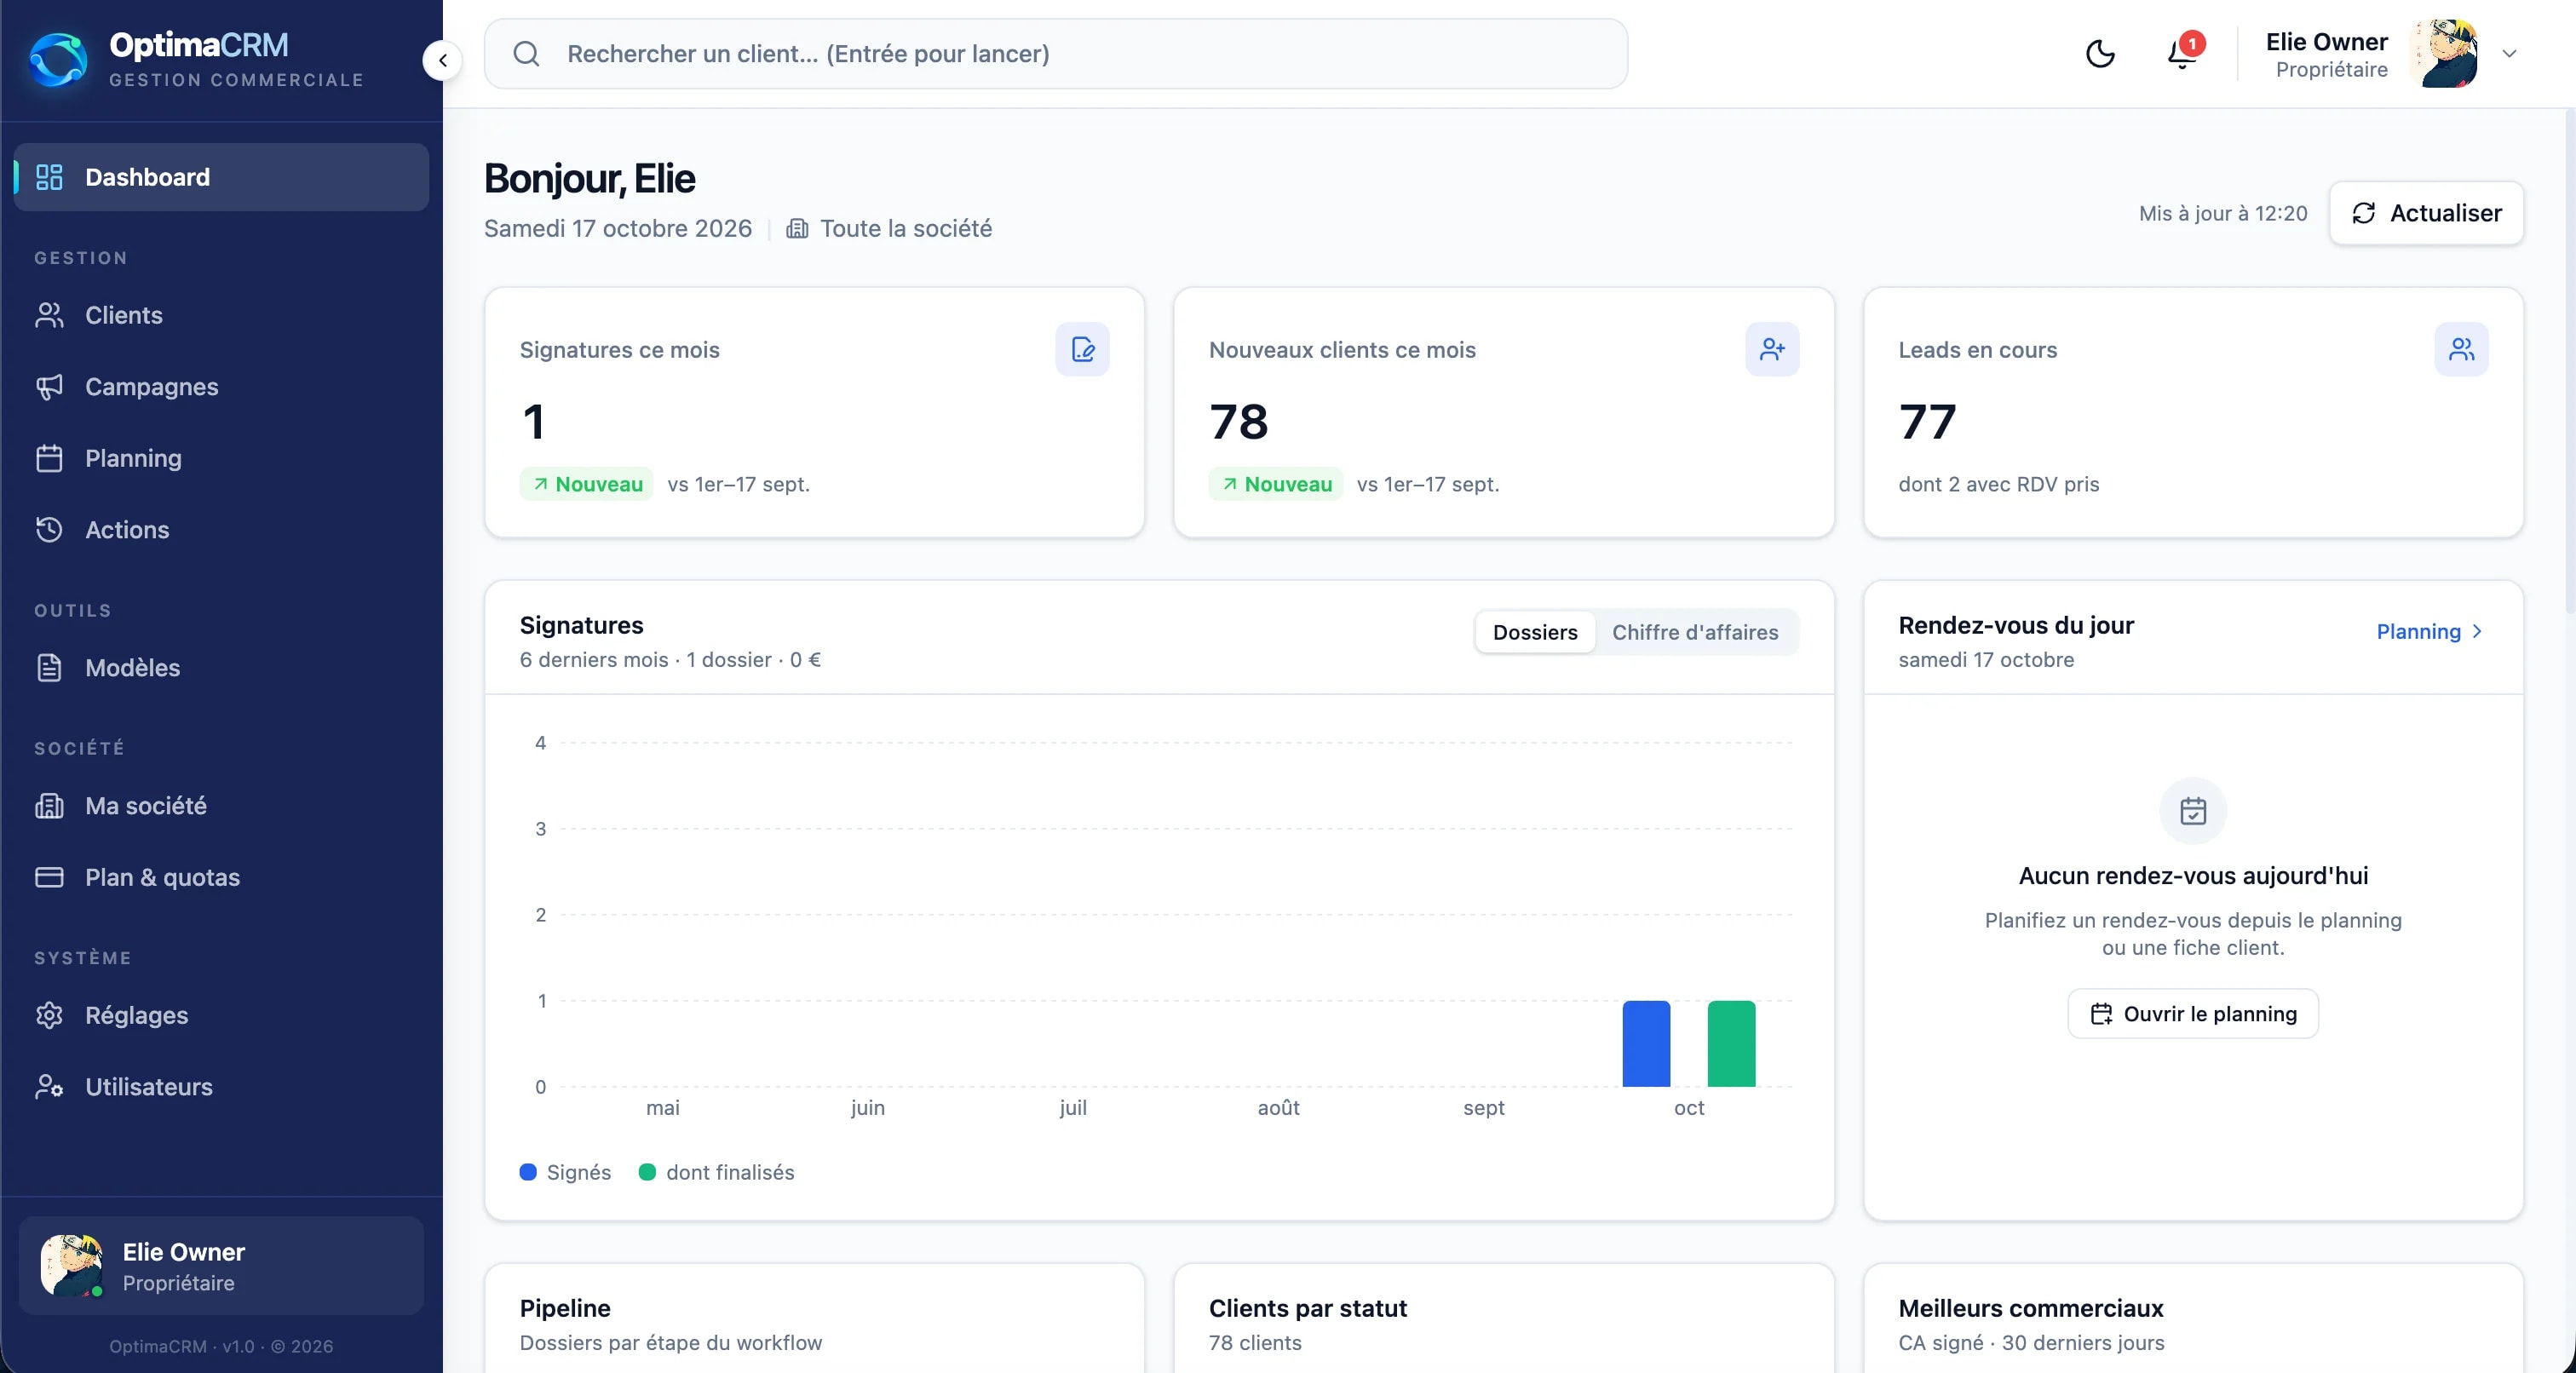Open the Dashboard menu item
This screenshot has height=1373, width=2576.
pyautogui.click(x=221, y=177)
